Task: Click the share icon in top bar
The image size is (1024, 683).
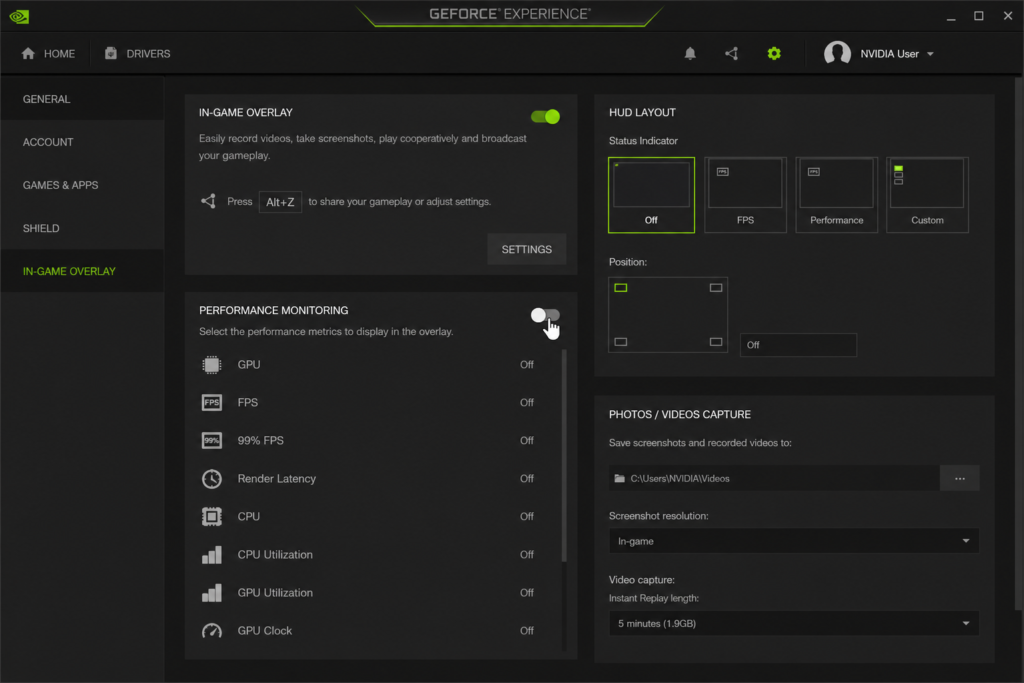Action: tap(731, 54)
